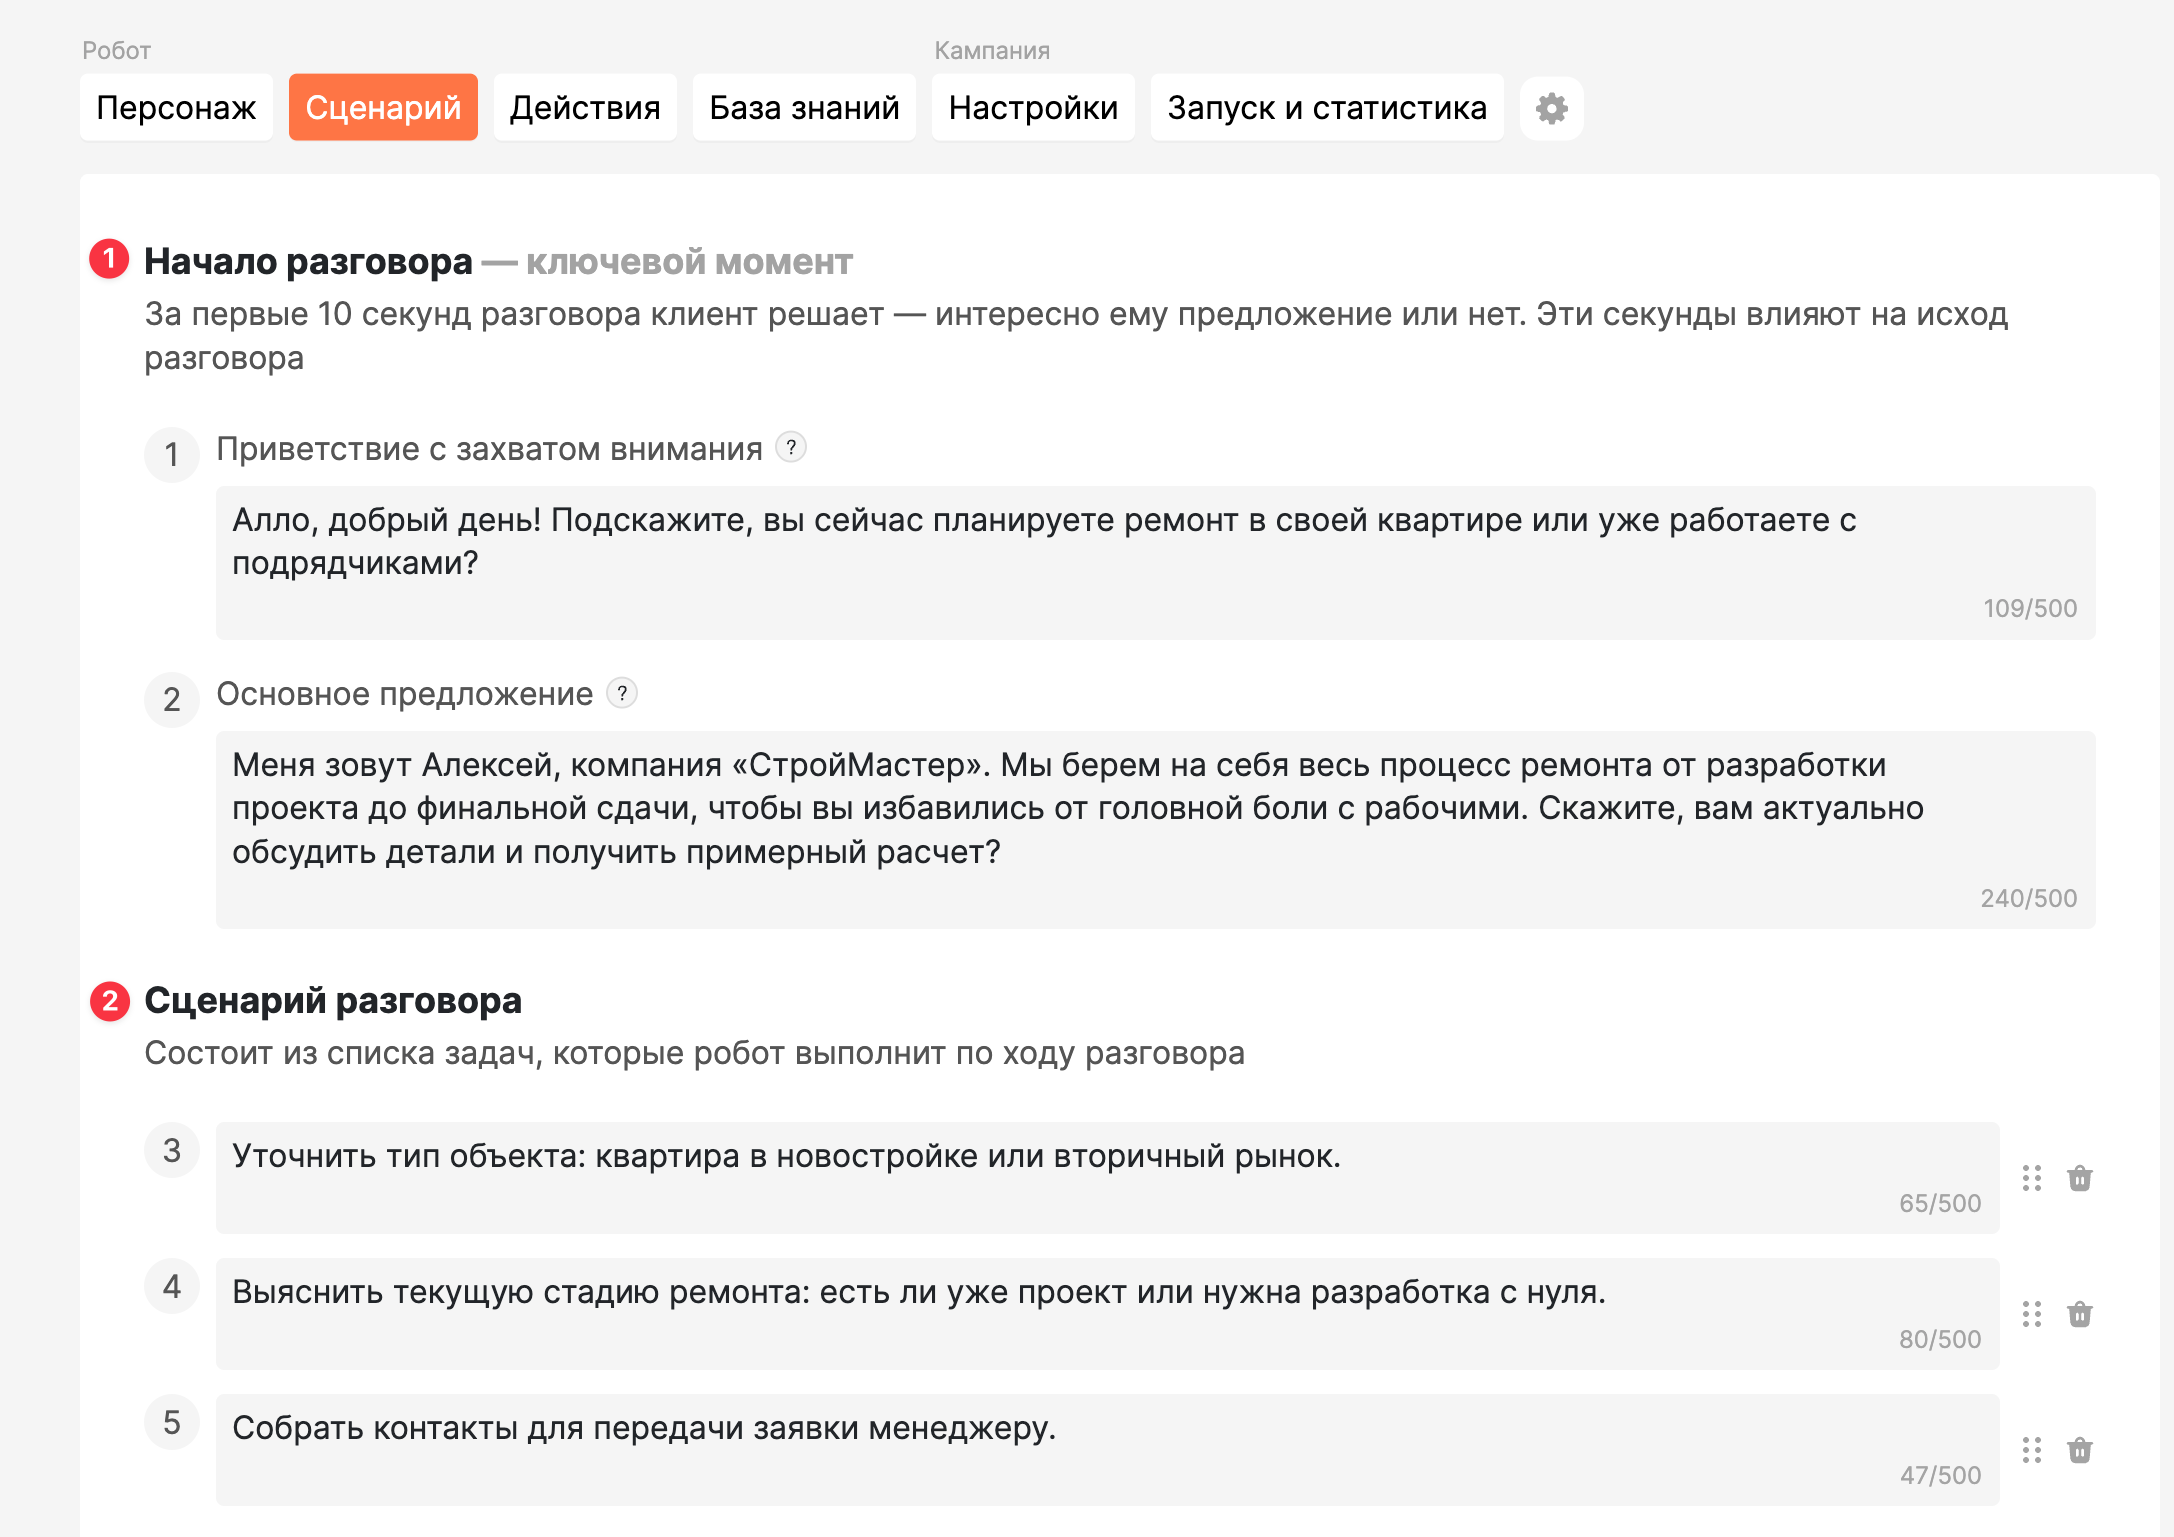Image resolution: width=2174 pixels, height=1537 pixels.
Task: Delete task 4 with trash icon
Action: 2080,1314
